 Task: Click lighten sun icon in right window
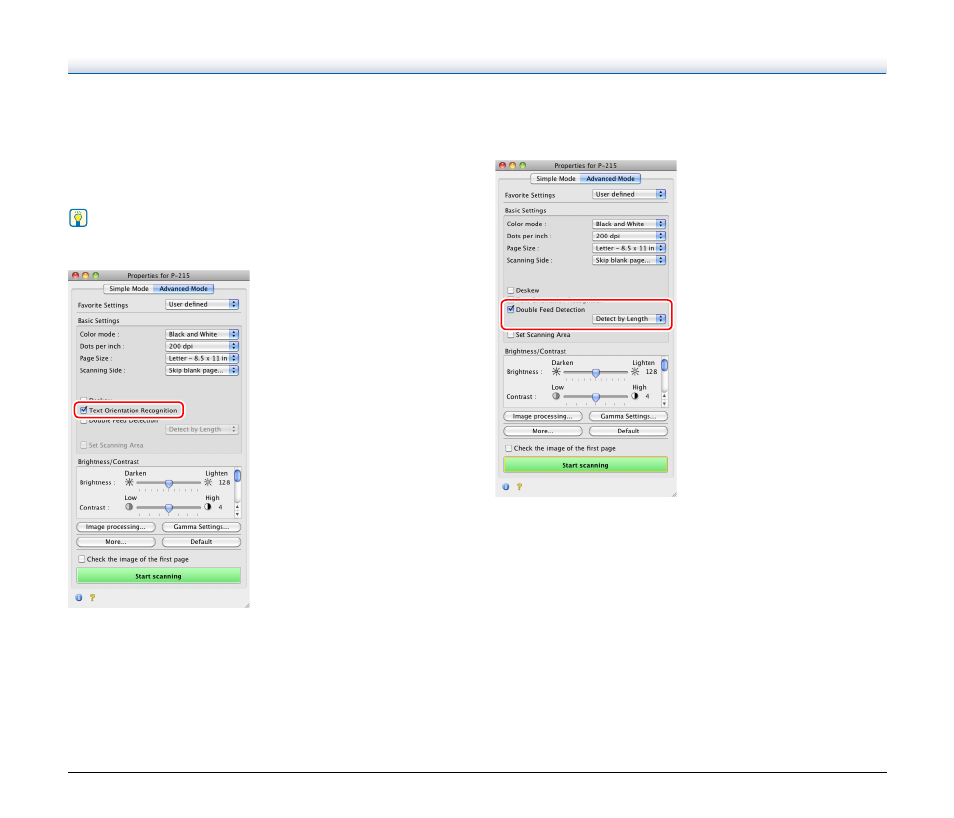pos(635,371)
